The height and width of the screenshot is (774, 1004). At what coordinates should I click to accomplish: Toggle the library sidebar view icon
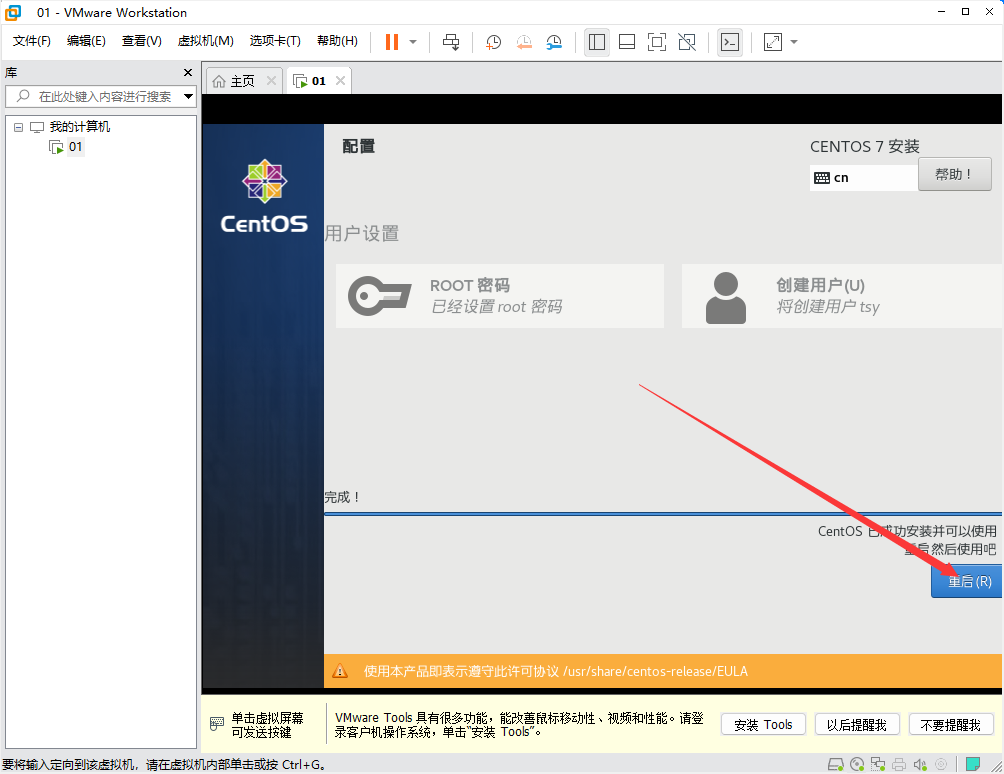point(597,42)
